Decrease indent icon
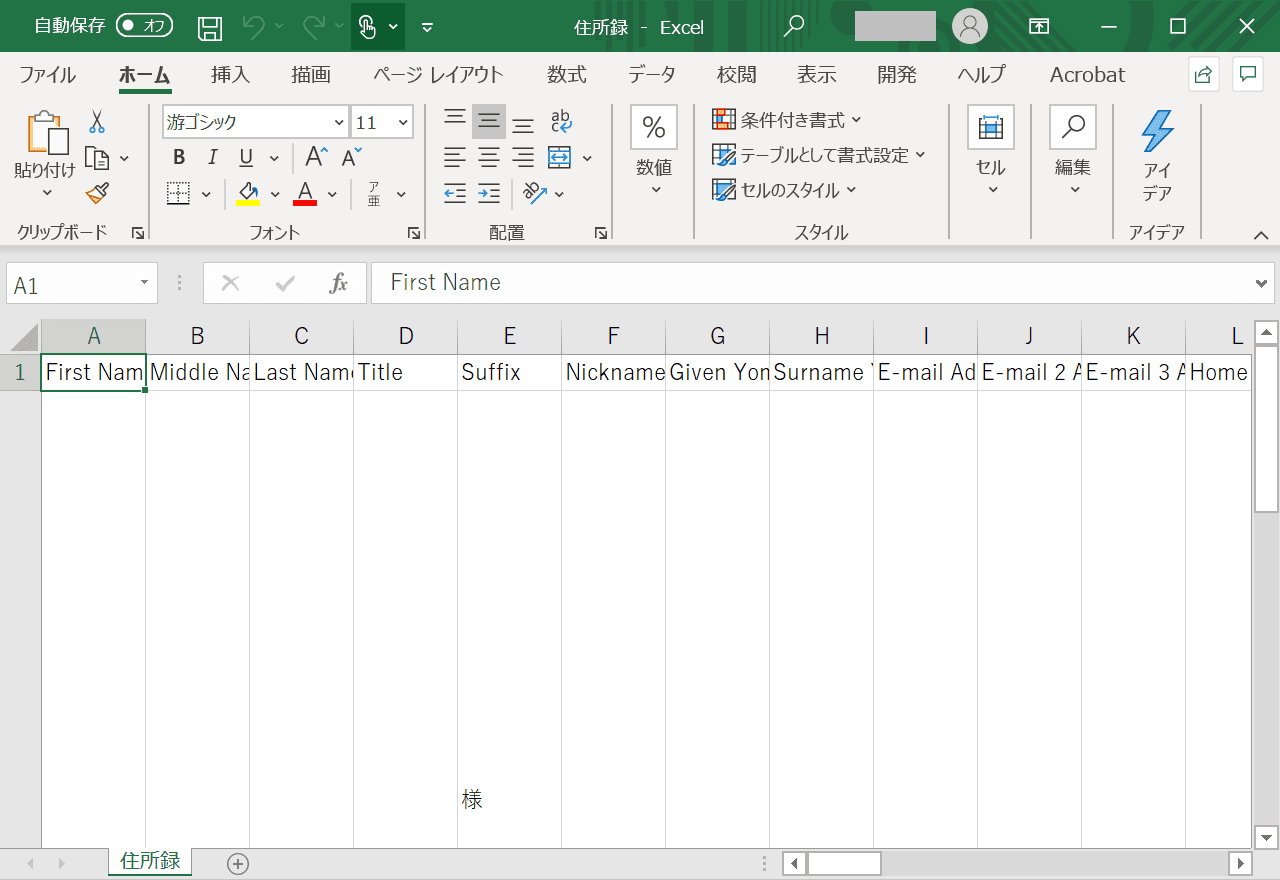Image resolution: width=1280 pixels, height=880 pixels. click(x=455, y=193)
